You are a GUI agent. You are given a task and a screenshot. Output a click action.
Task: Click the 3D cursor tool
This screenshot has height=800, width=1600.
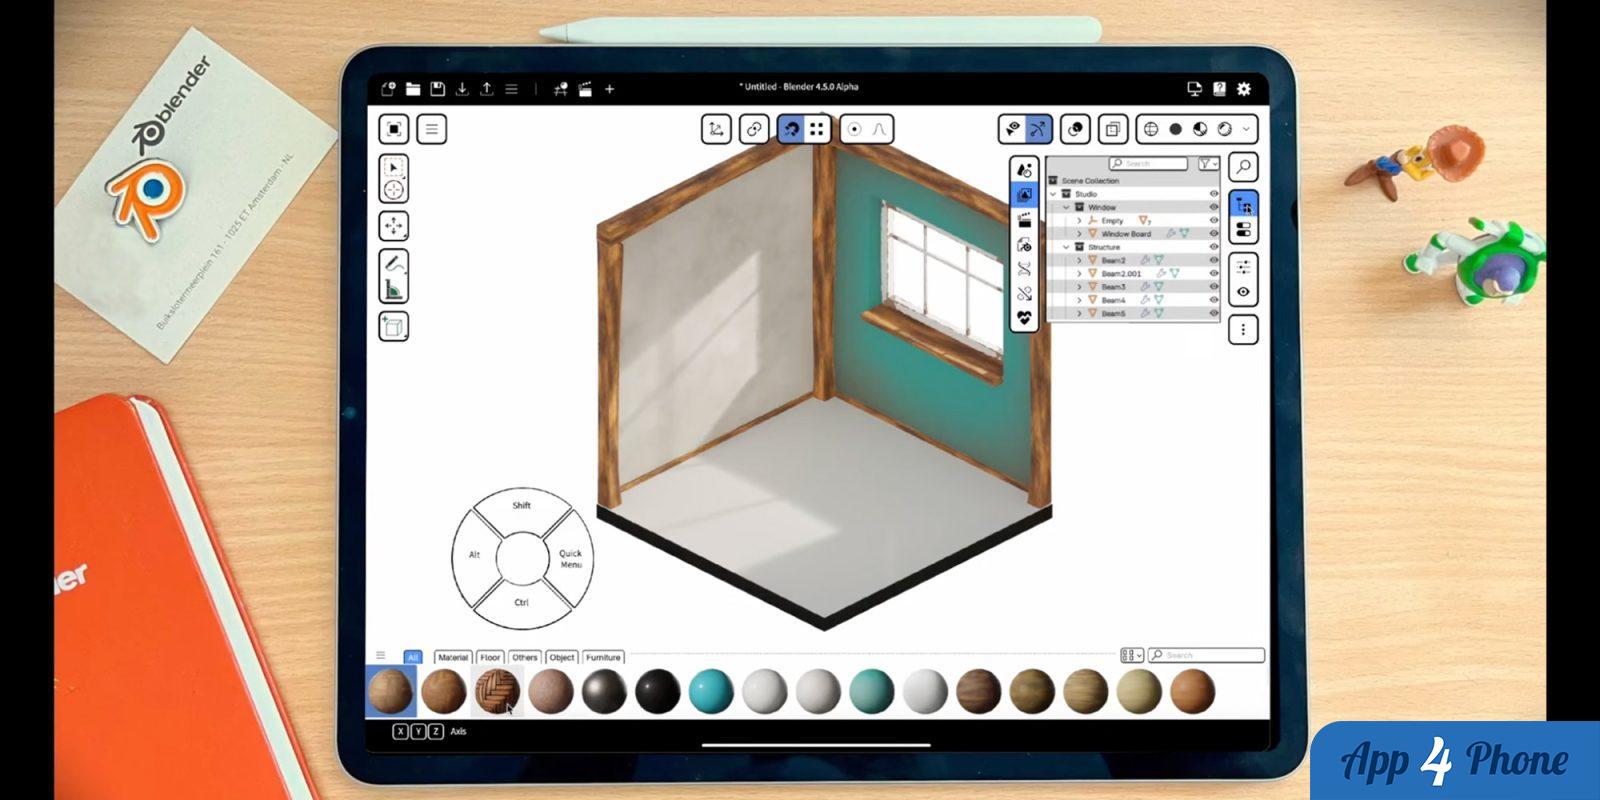tap(394, 190)
